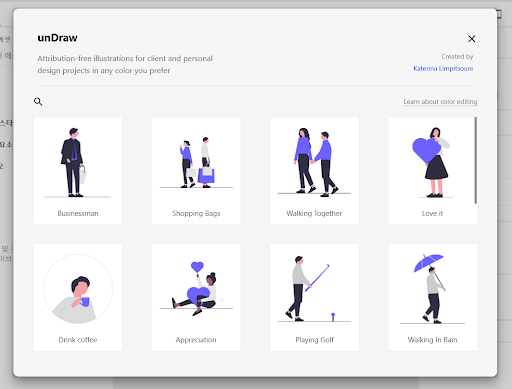Click the Walking Together caption text

click(x=314, y=213)
